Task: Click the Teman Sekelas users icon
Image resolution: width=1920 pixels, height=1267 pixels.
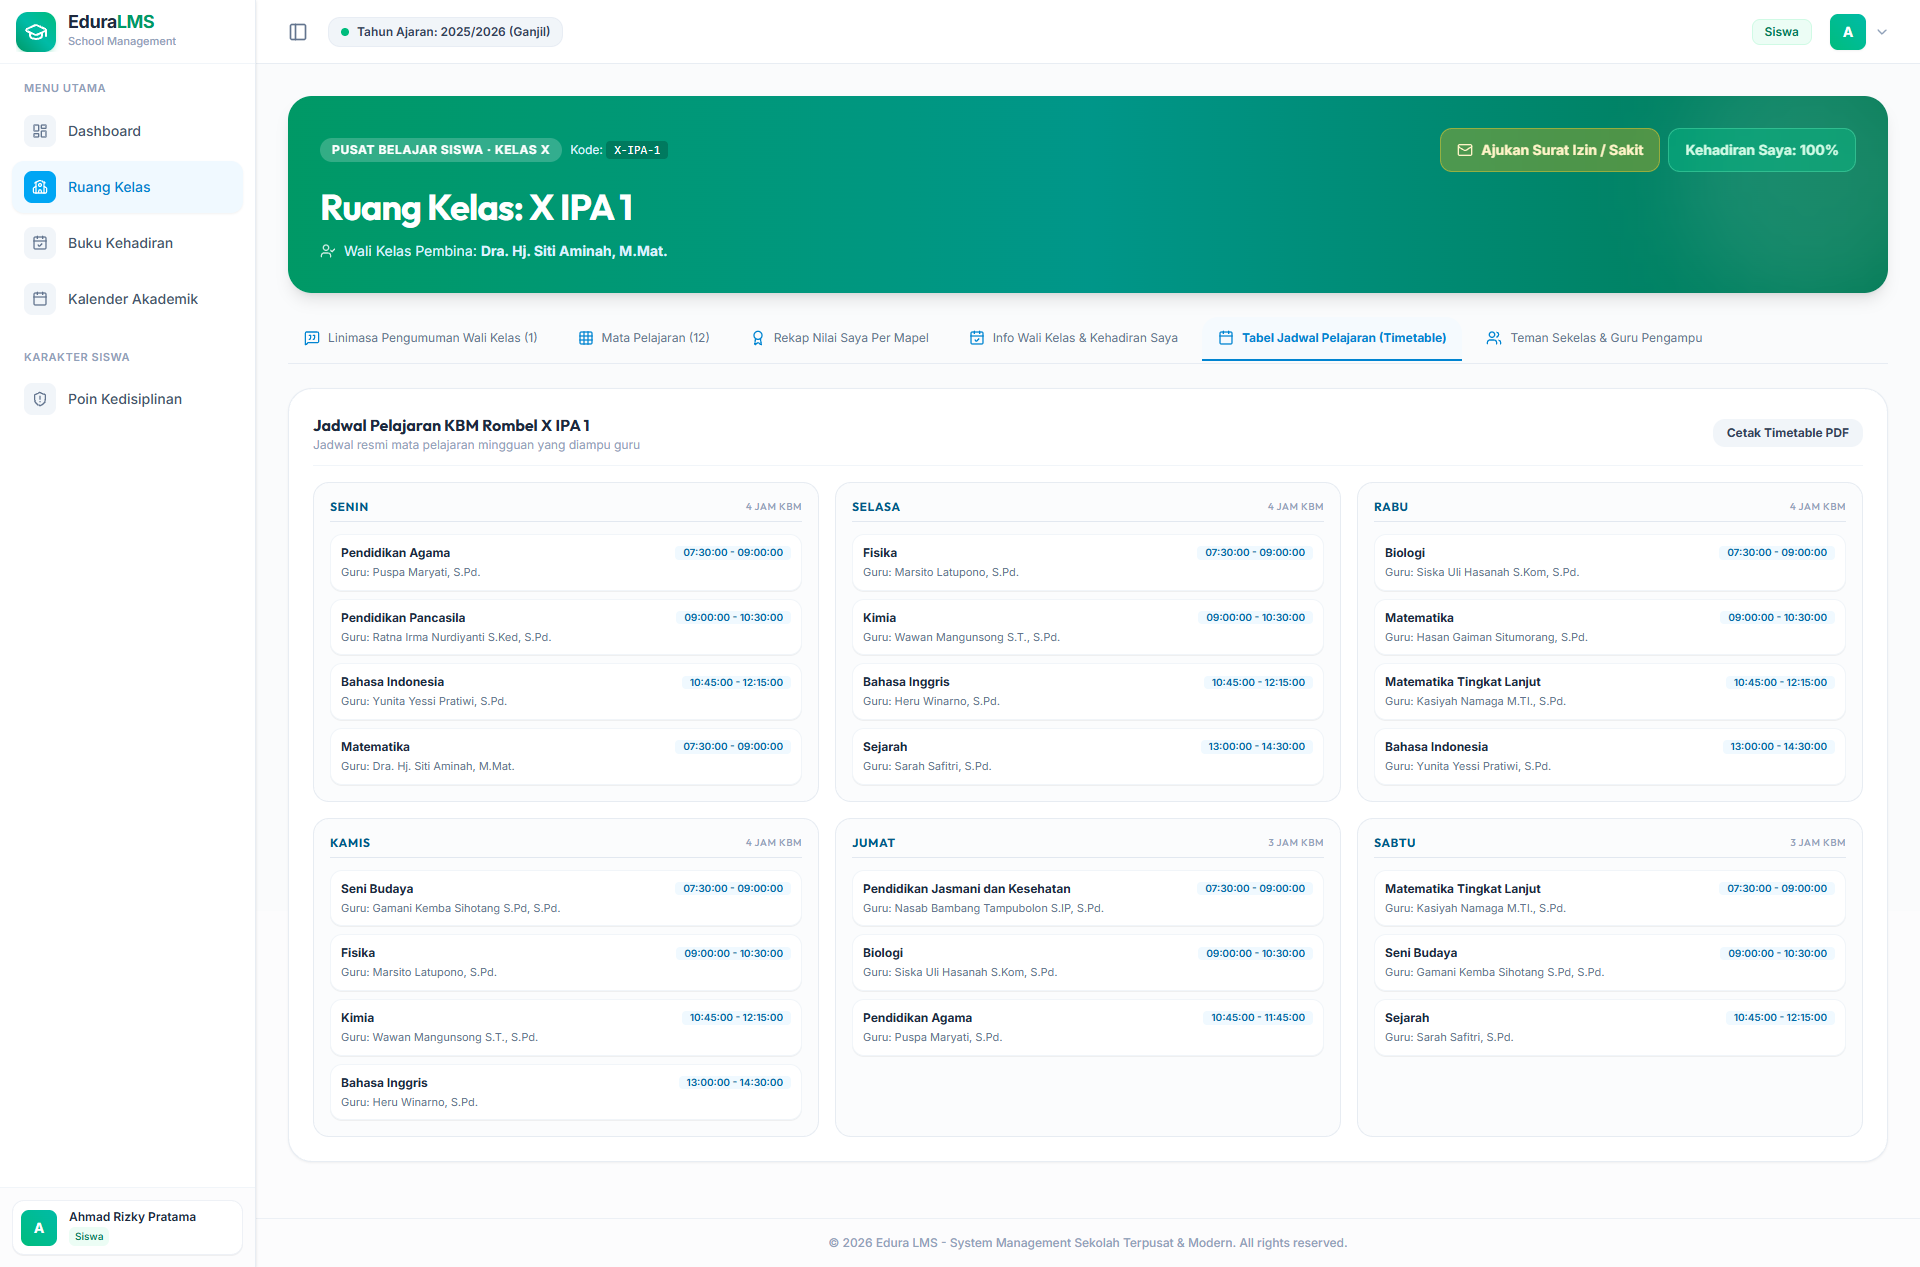Action: [x=1494, y=338]
